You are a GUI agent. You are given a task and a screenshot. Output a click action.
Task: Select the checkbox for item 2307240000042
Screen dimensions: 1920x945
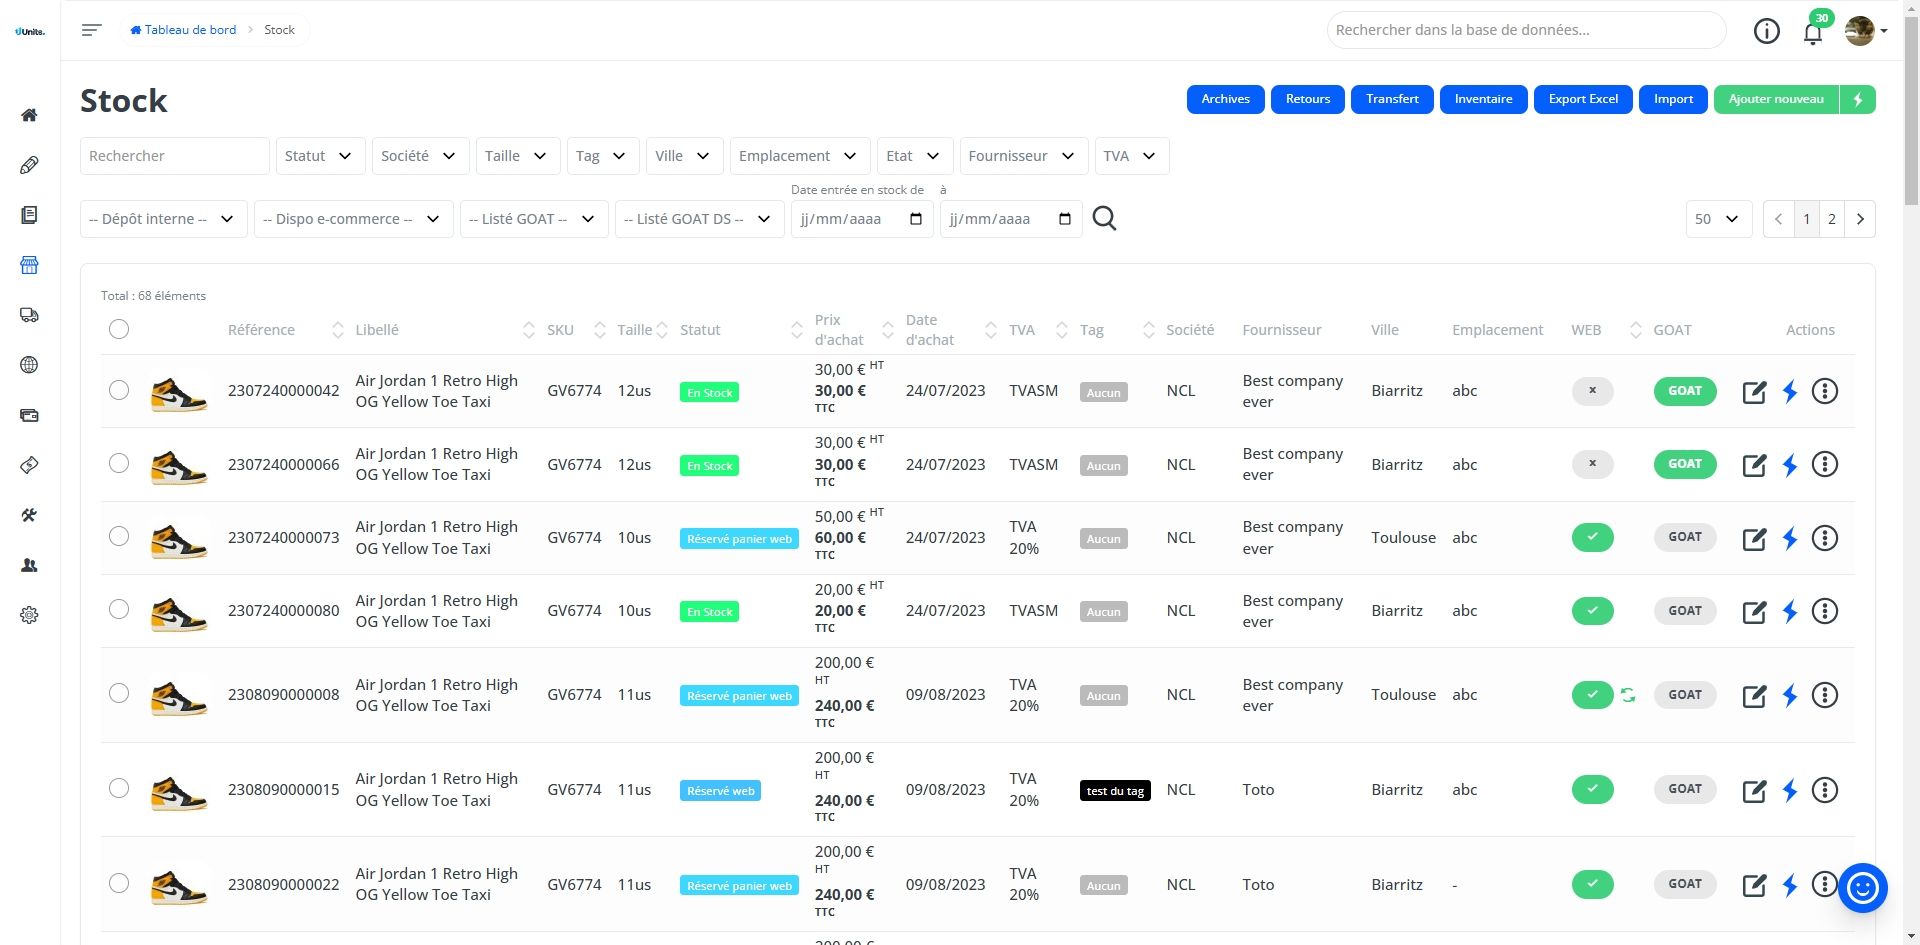119,390
